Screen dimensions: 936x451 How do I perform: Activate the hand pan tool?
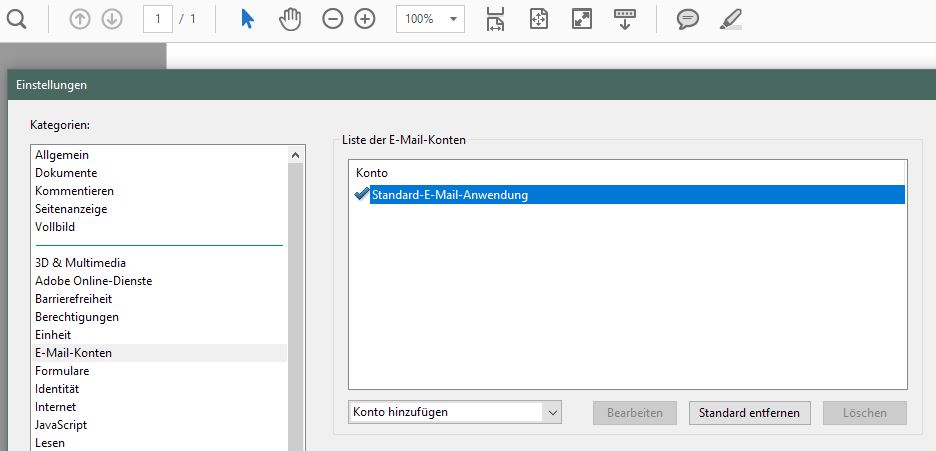[x=290, y=19]
